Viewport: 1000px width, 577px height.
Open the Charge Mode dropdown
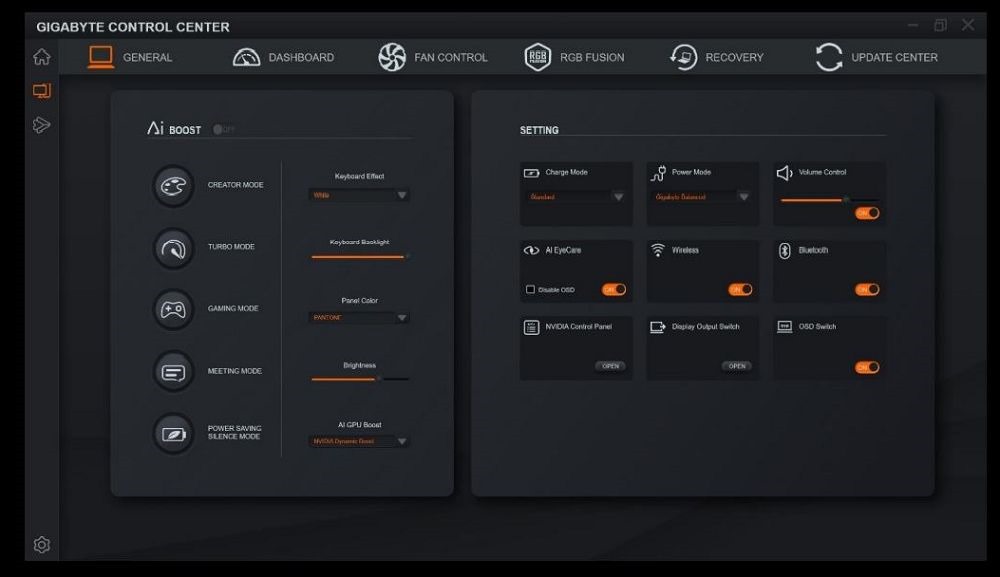click(x=575, y=197)
